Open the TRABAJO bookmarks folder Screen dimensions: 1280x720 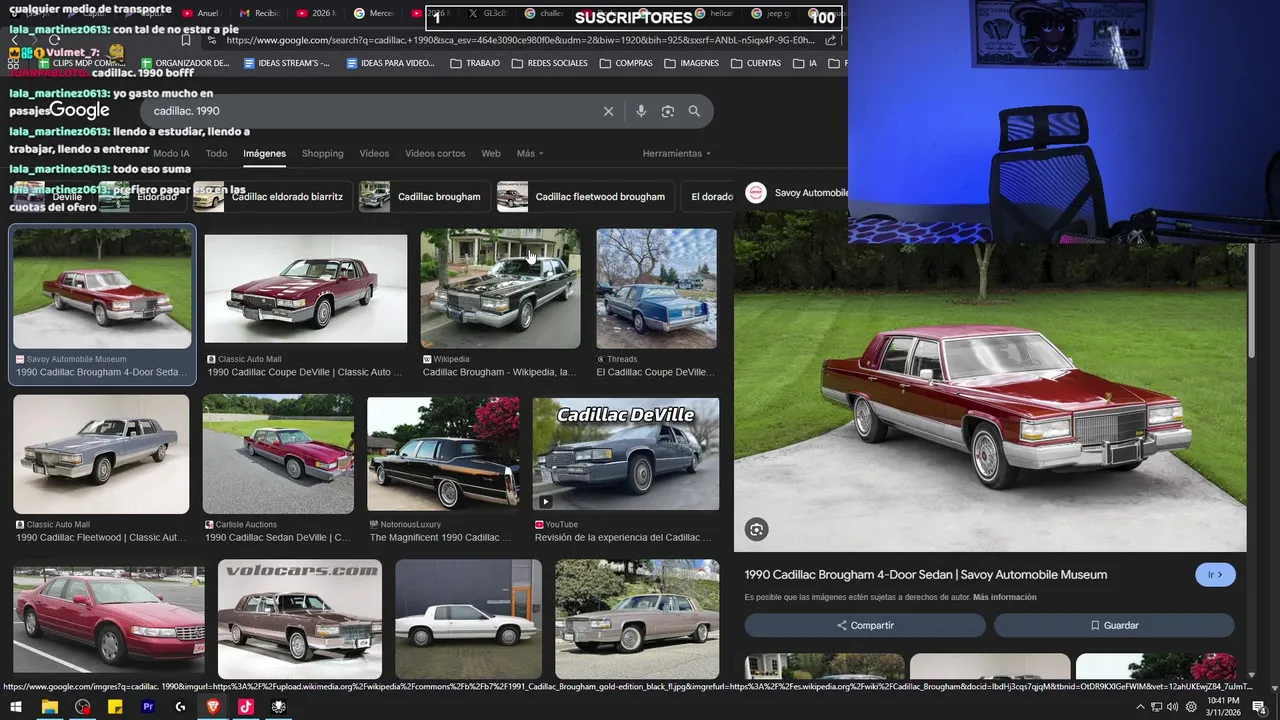(474, 63)
